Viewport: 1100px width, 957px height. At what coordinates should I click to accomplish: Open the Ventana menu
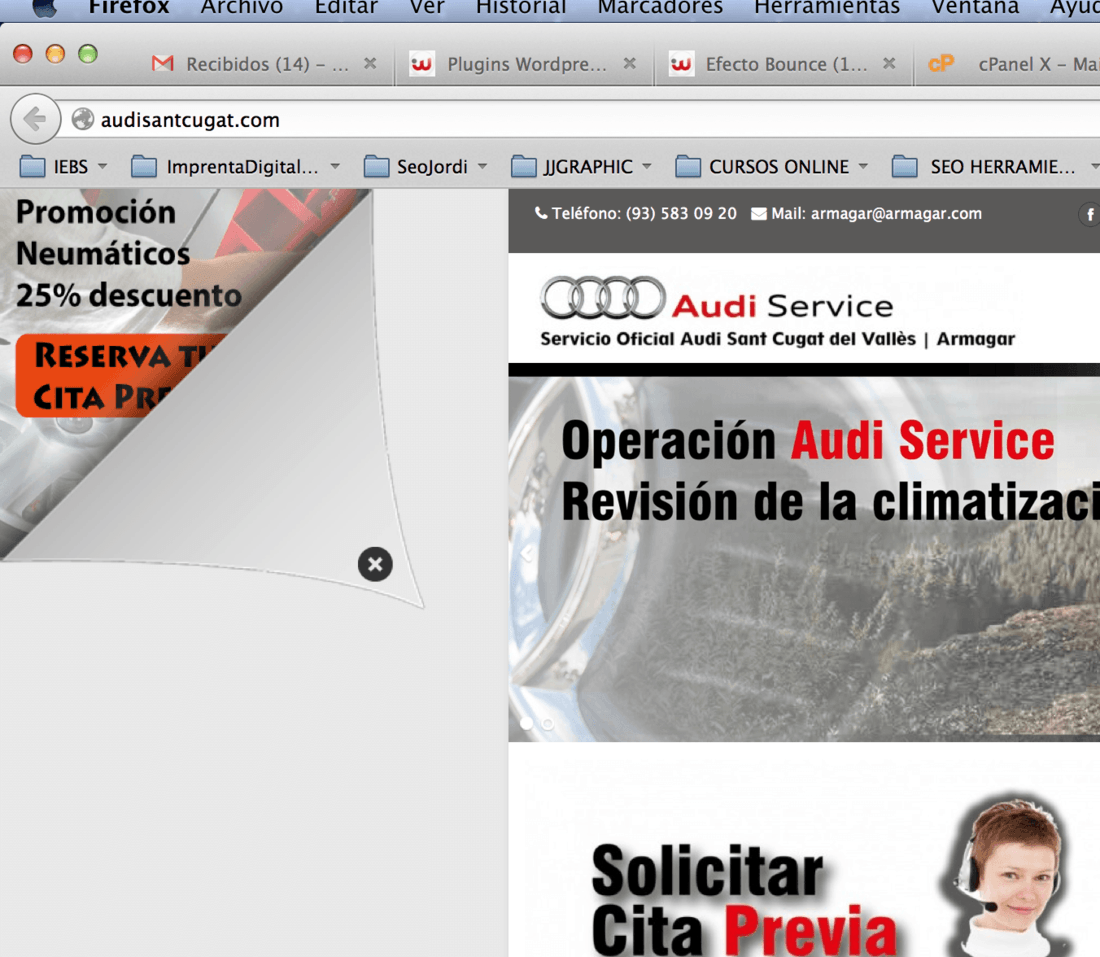click(x=975, y=8)
